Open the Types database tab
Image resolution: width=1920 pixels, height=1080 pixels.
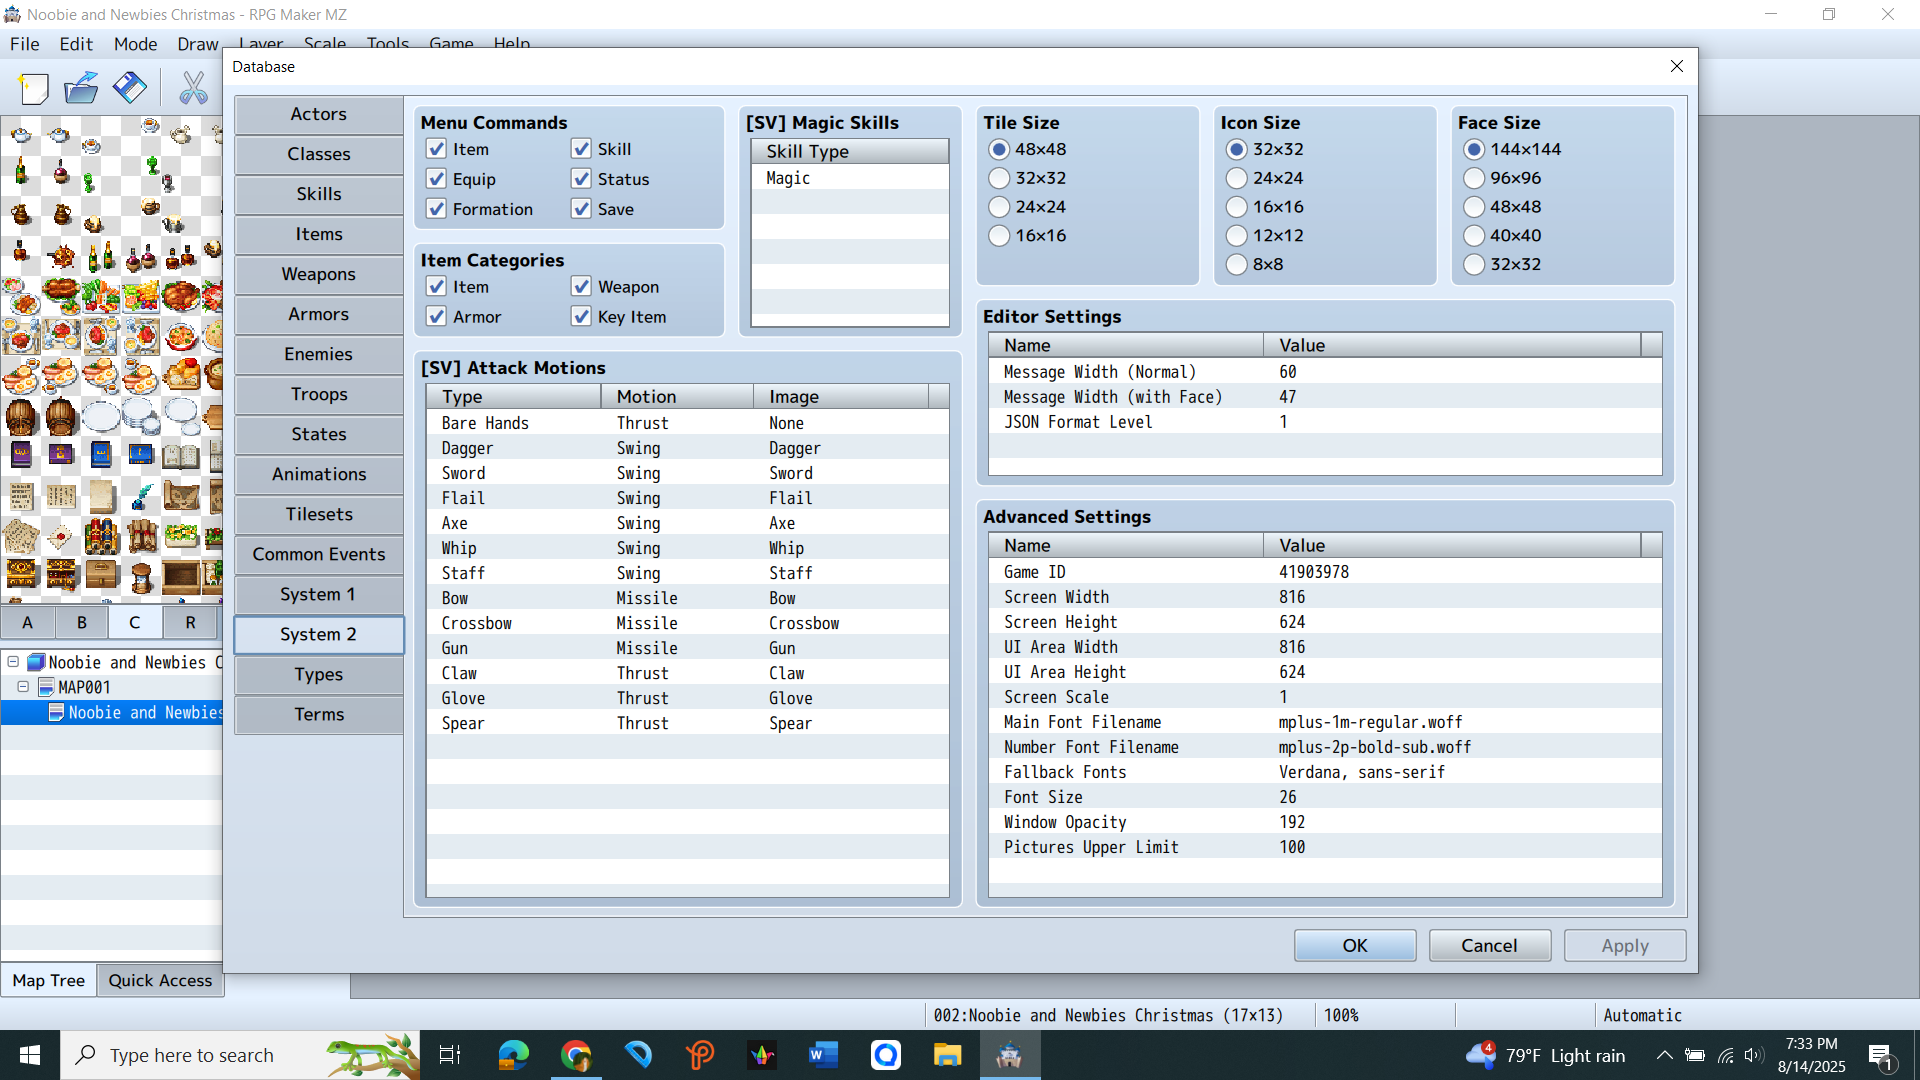click(319, 675)
